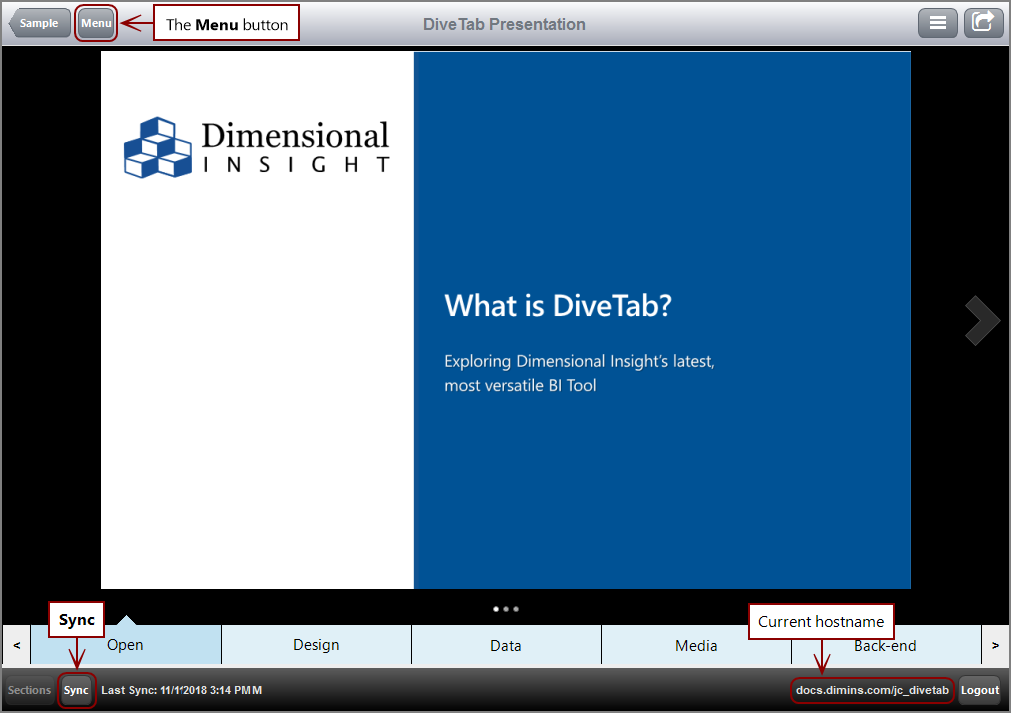Image resolution: width=1011 pixels, height=713 pixels.
Task: Click the Sections control in the bottom bar
Action: [28, 690]
